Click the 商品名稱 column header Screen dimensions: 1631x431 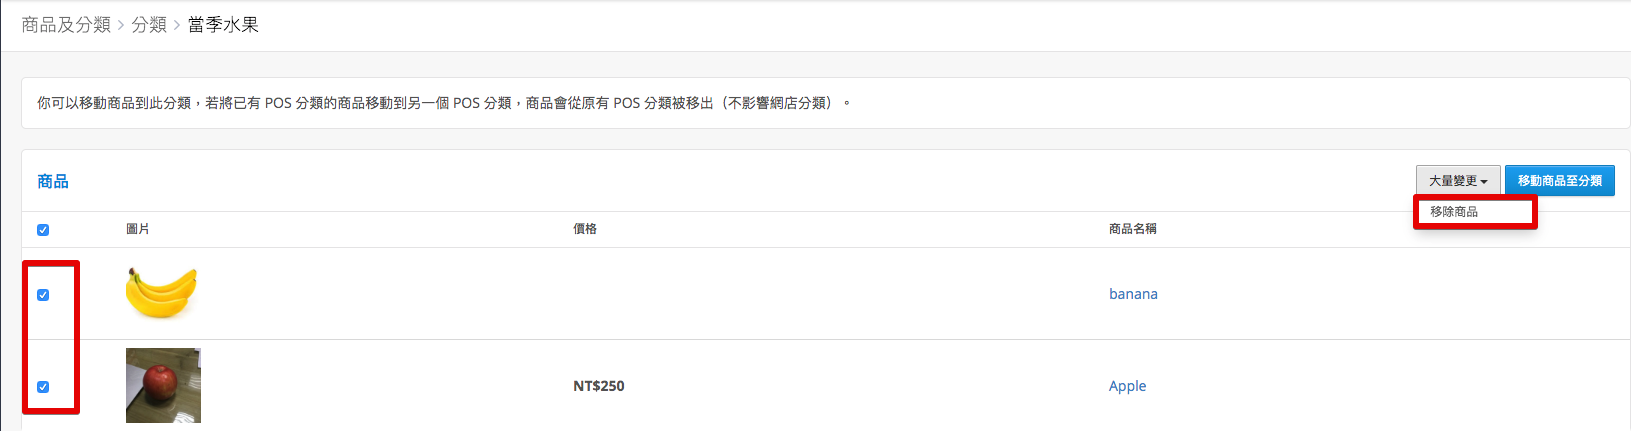coord(1133,229)
